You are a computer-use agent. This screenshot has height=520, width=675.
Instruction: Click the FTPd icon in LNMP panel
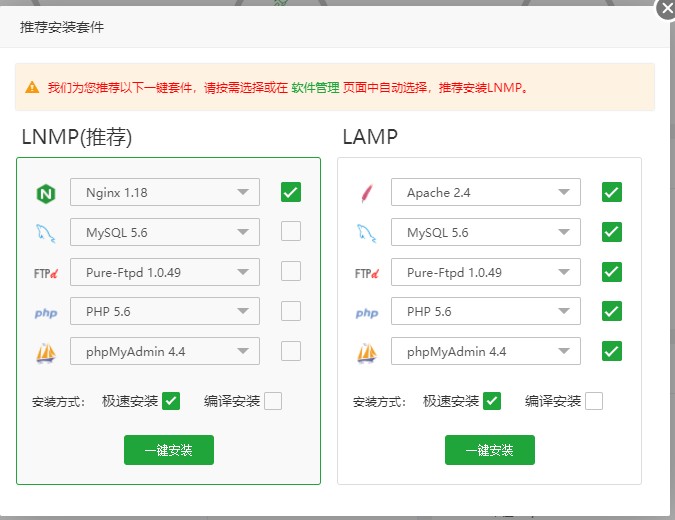tap(46, 273)
